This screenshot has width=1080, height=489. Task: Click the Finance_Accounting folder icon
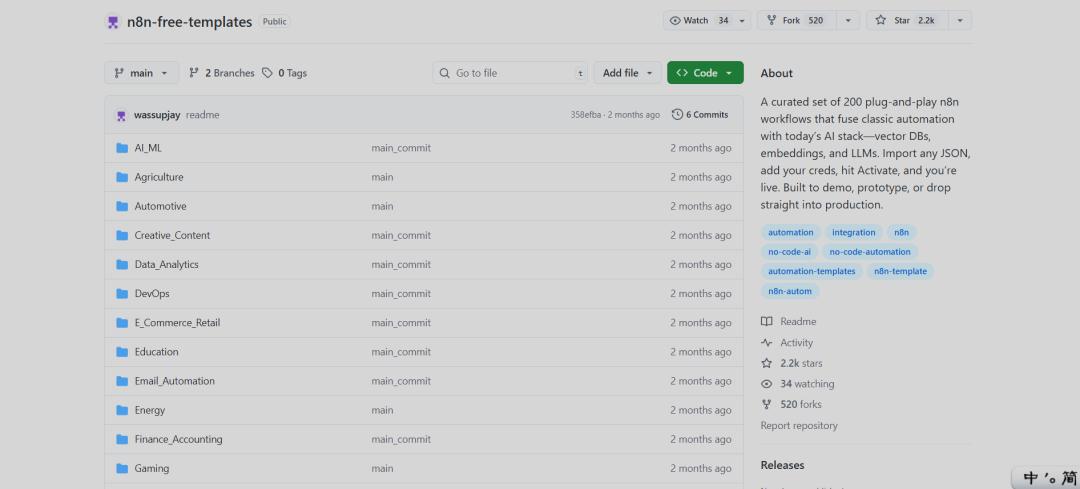click(x=123, y=439)
